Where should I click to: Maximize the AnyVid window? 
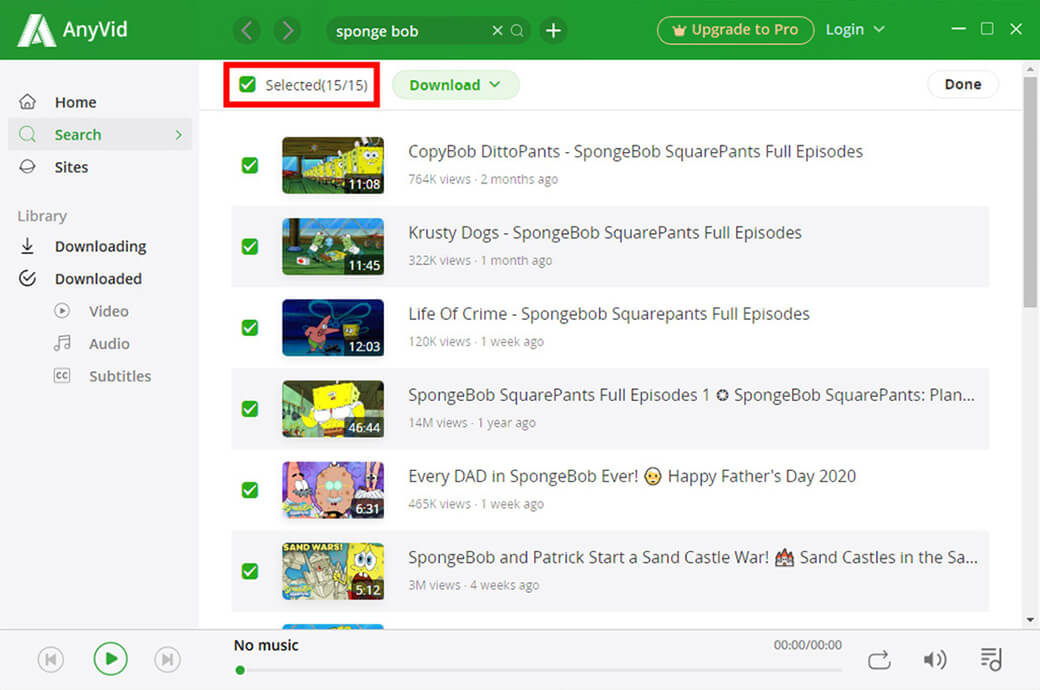tap(987, 29)
